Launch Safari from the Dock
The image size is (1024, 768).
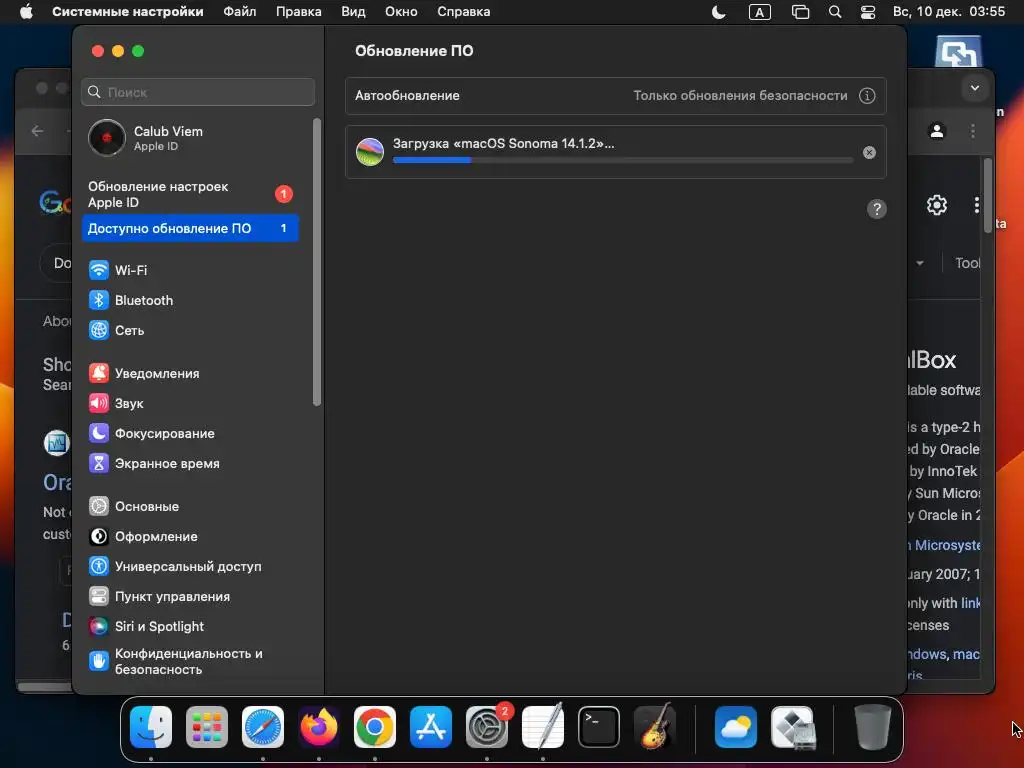pyautogui.click(x=263, y=726)
